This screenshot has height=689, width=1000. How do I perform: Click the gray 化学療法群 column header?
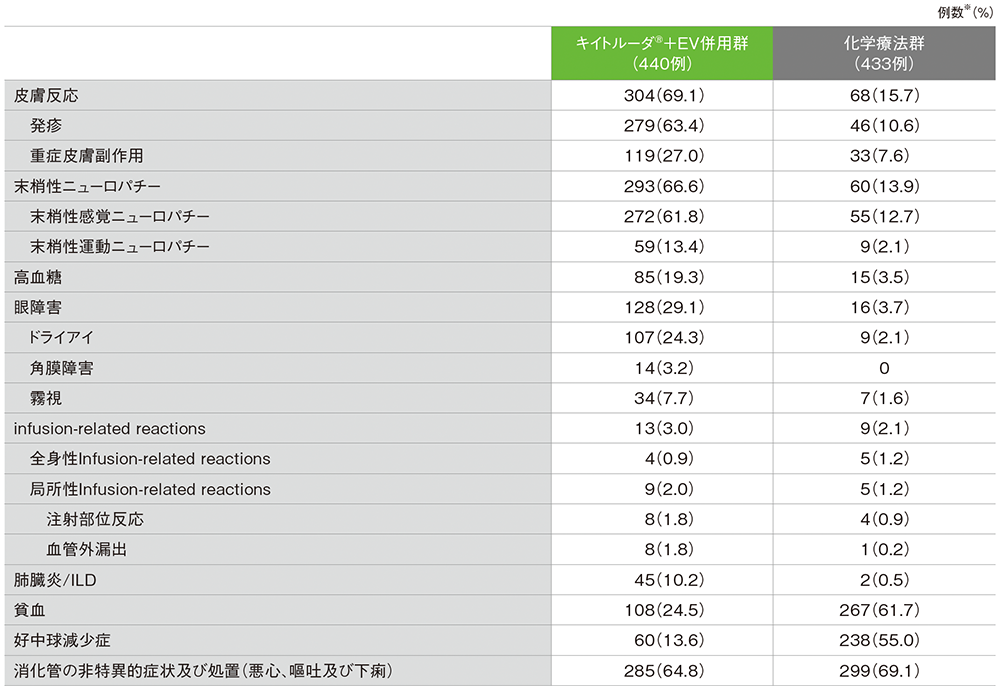pyautogui.click(x=883, y=53)
